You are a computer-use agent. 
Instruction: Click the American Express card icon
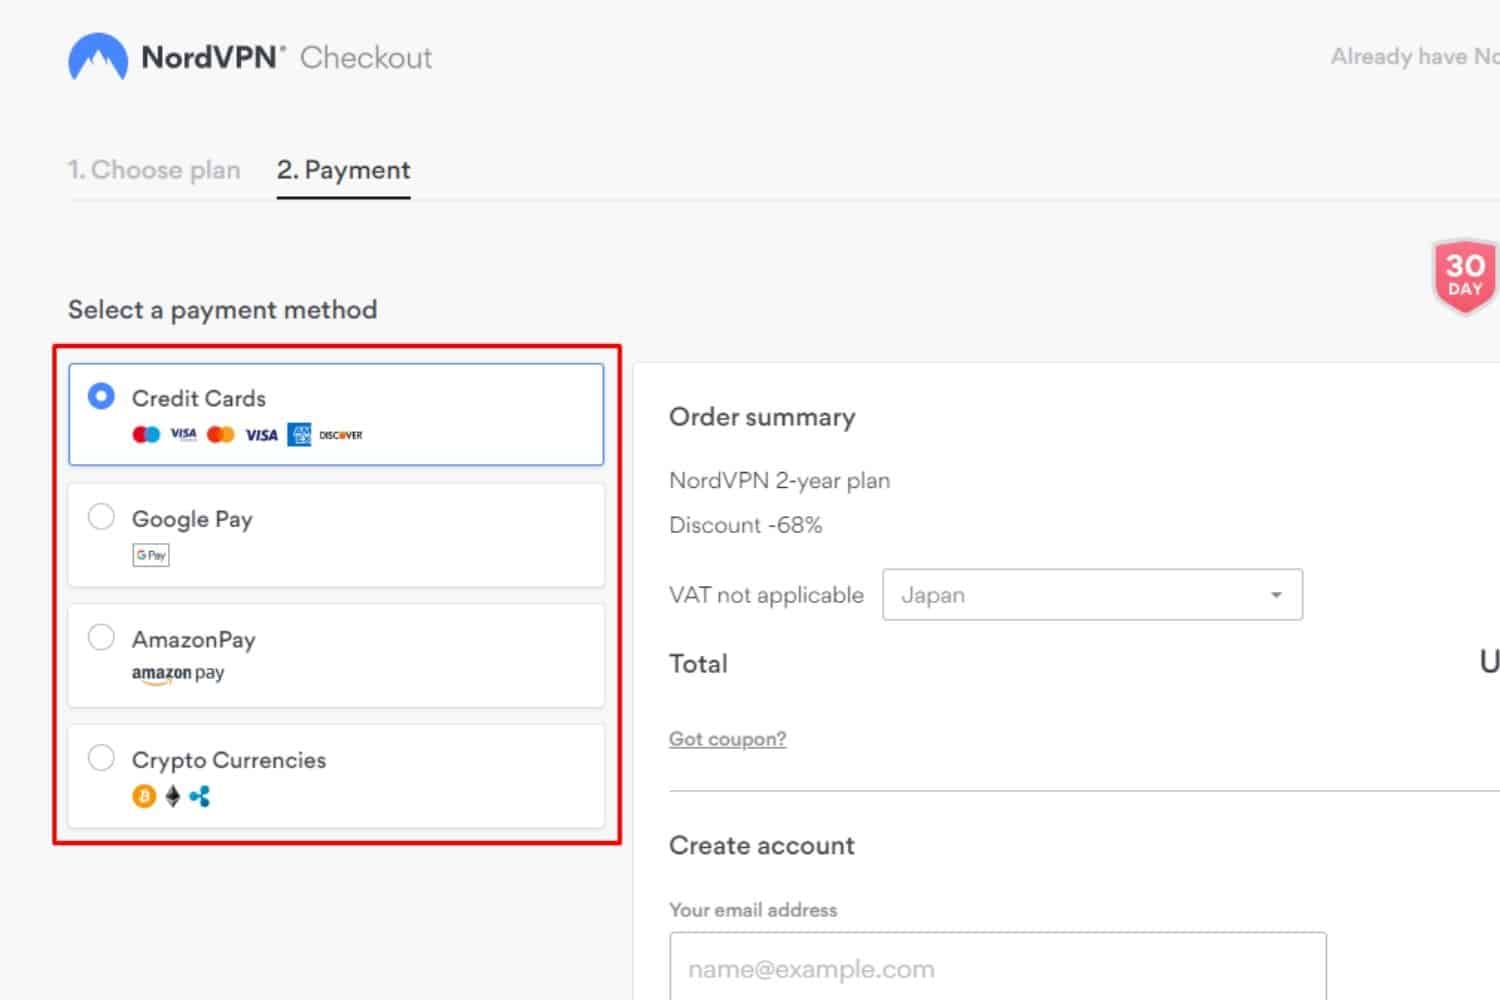(x=299, y=434)
